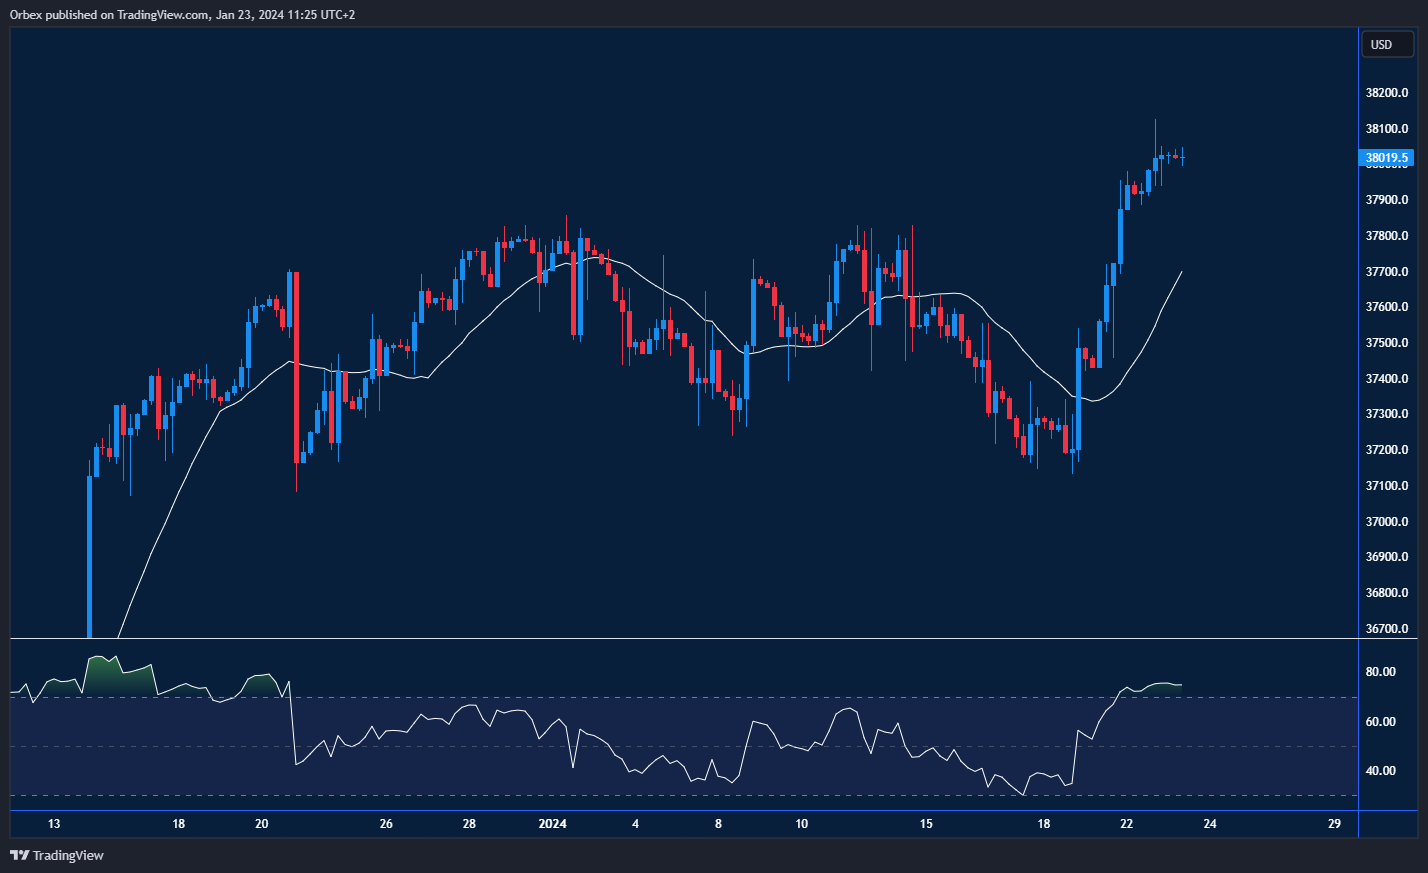This screenshot has height=873, width=1428.
Task: Open the USD currency selector
Action: tap(1386, 45)
